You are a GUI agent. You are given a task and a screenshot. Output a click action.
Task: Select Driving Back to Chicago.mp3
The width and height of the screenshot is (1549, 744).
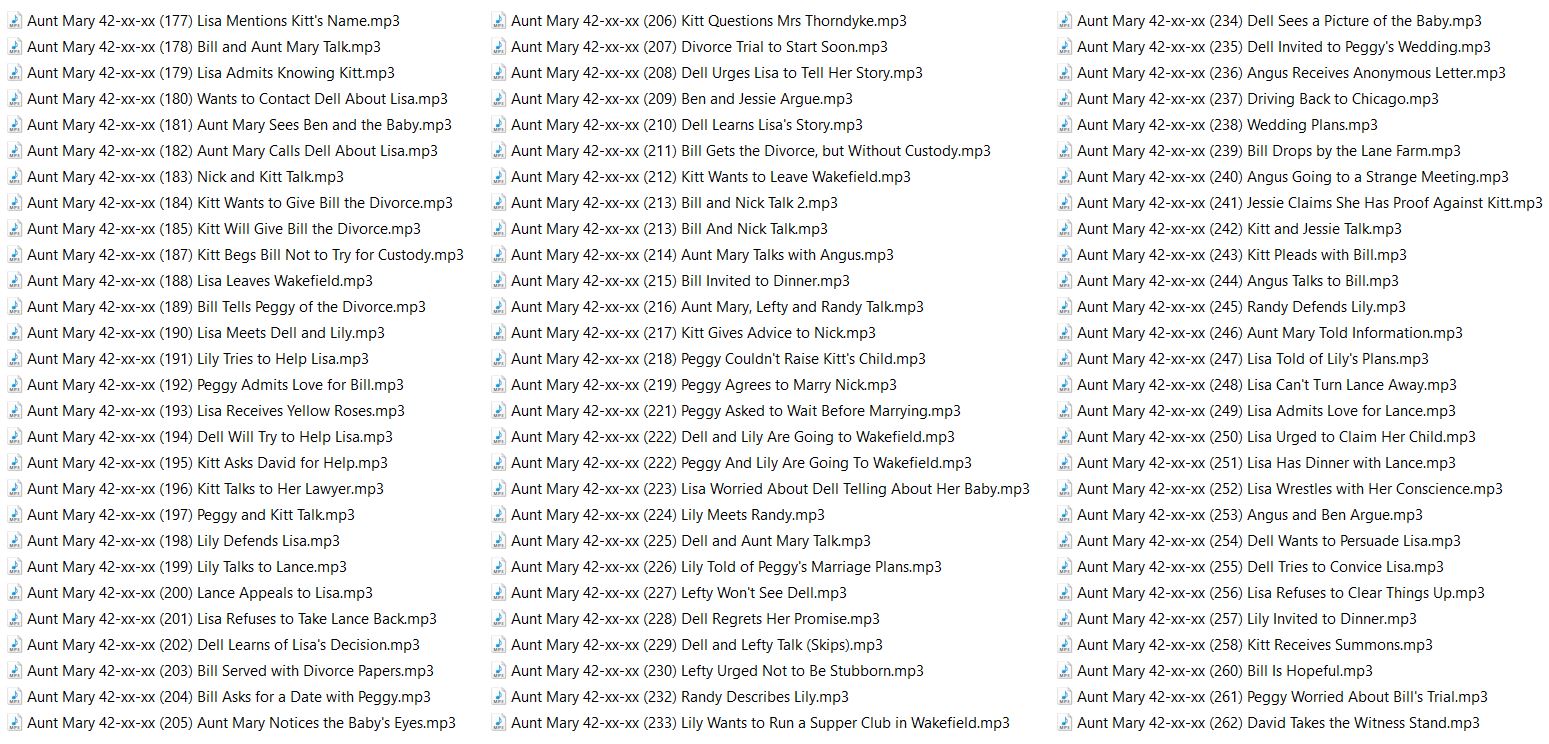(1257, 99)
